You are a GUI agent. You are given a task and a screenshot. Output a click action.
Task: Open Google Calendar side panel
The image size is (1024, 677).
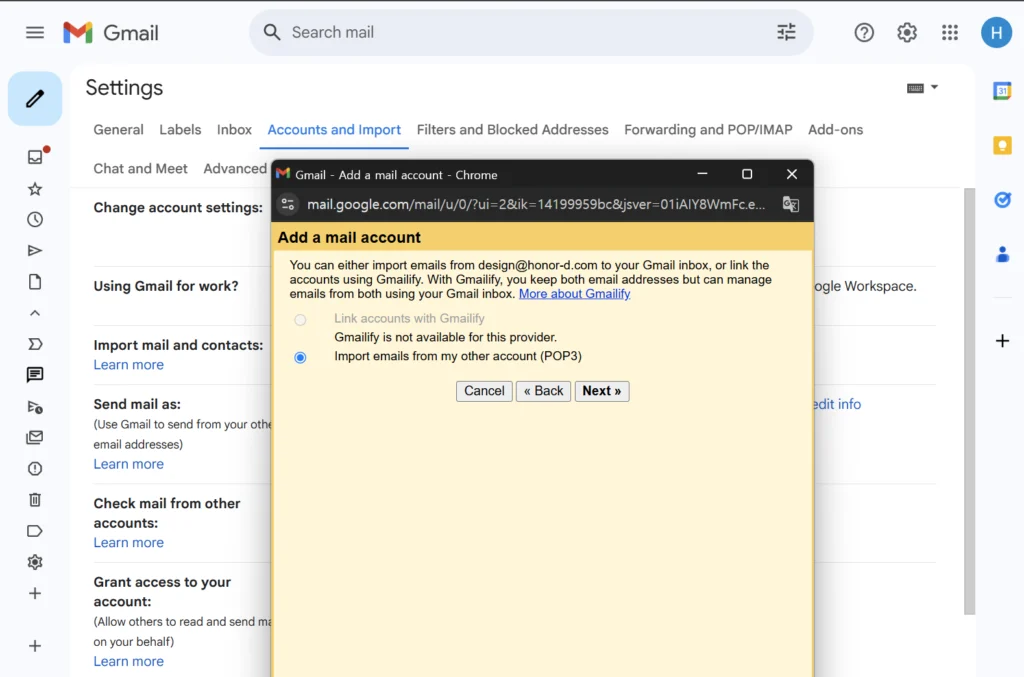(1002, 91)
